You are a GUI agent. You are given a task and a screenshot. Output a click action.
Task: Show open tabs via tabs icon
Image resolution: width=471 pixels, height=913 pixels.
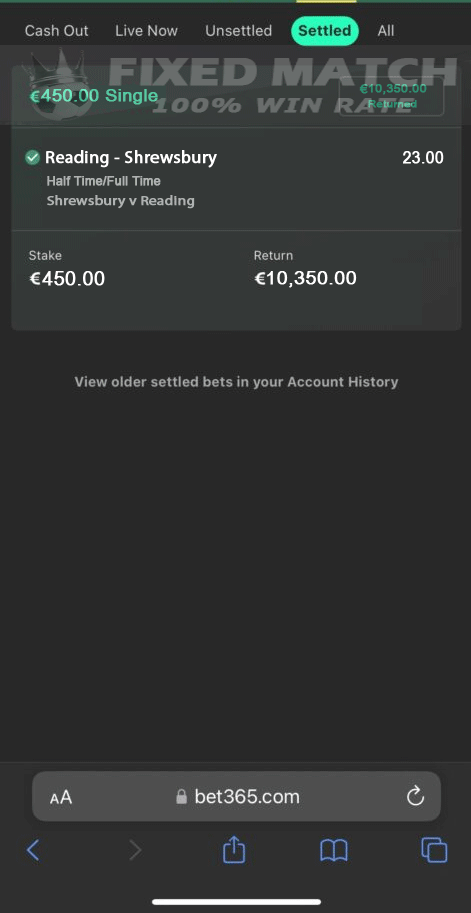[x=434, y=850]
